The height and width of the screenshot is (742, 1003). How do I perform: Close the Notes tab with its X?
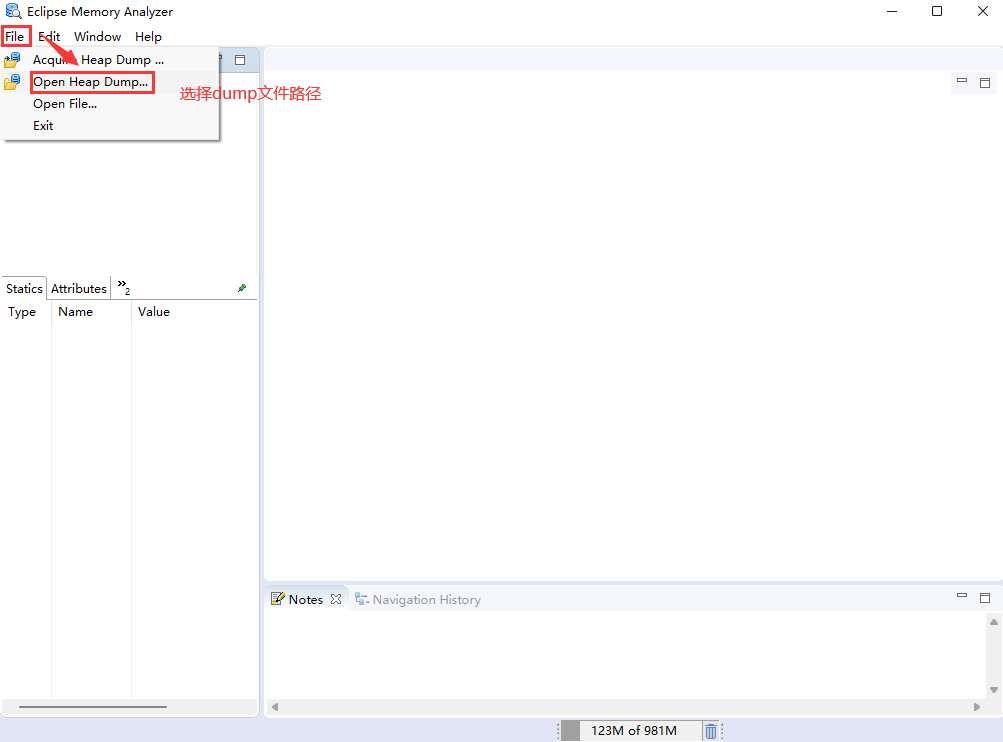click(x=336, y=600)
